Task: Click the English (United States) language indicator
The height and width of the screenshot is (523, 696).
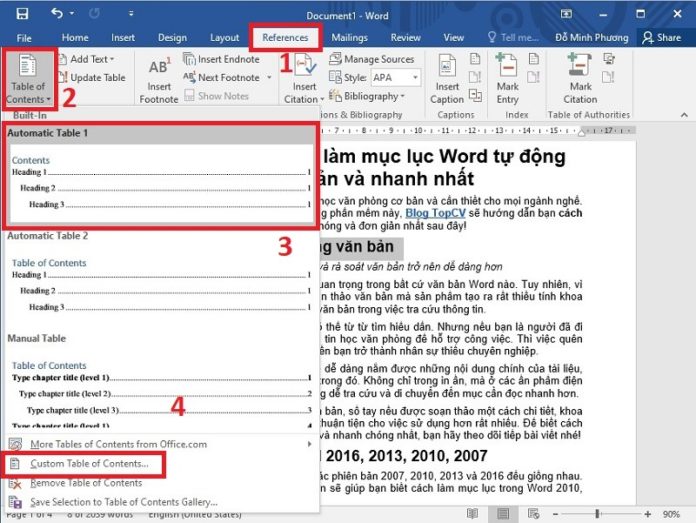Action: click(195, 515)
